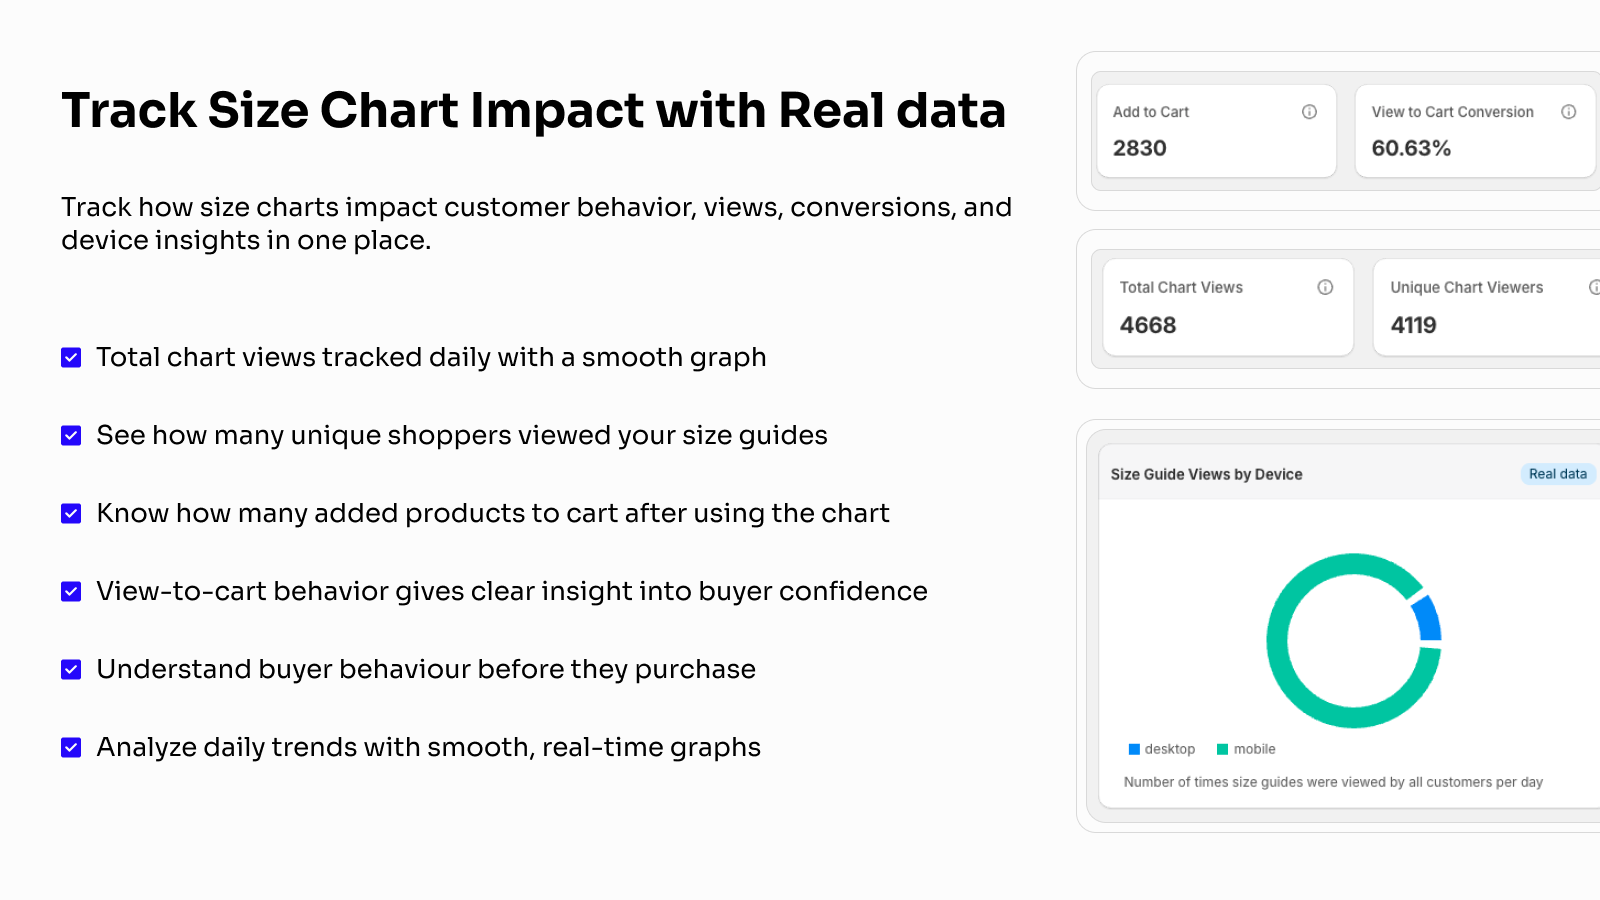Select the Add to Cart 2830 card
Screen dimensions: 1600x900
click(1216, 131)
